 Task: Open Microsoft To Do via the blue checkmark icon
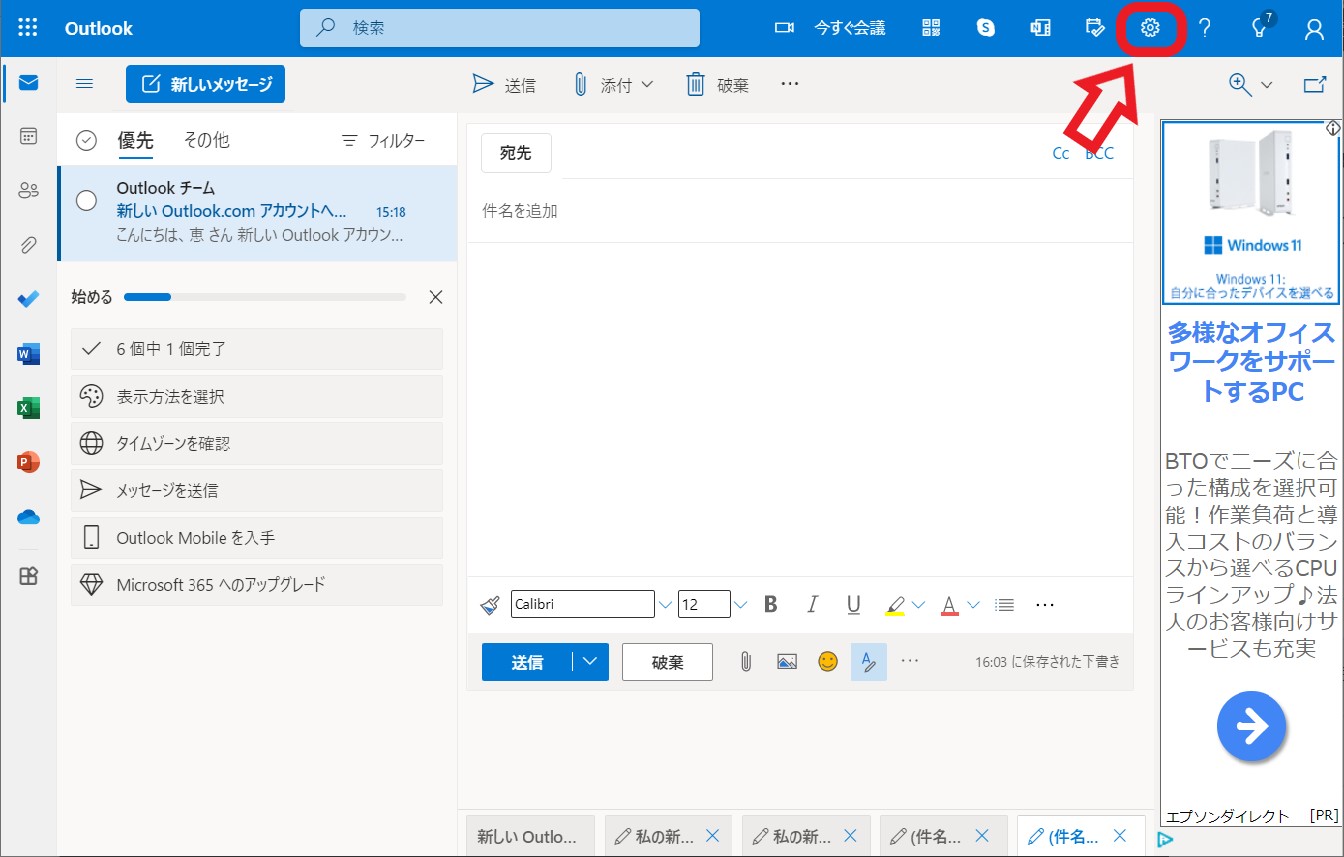pyautogui.click(x=27, y=298)
